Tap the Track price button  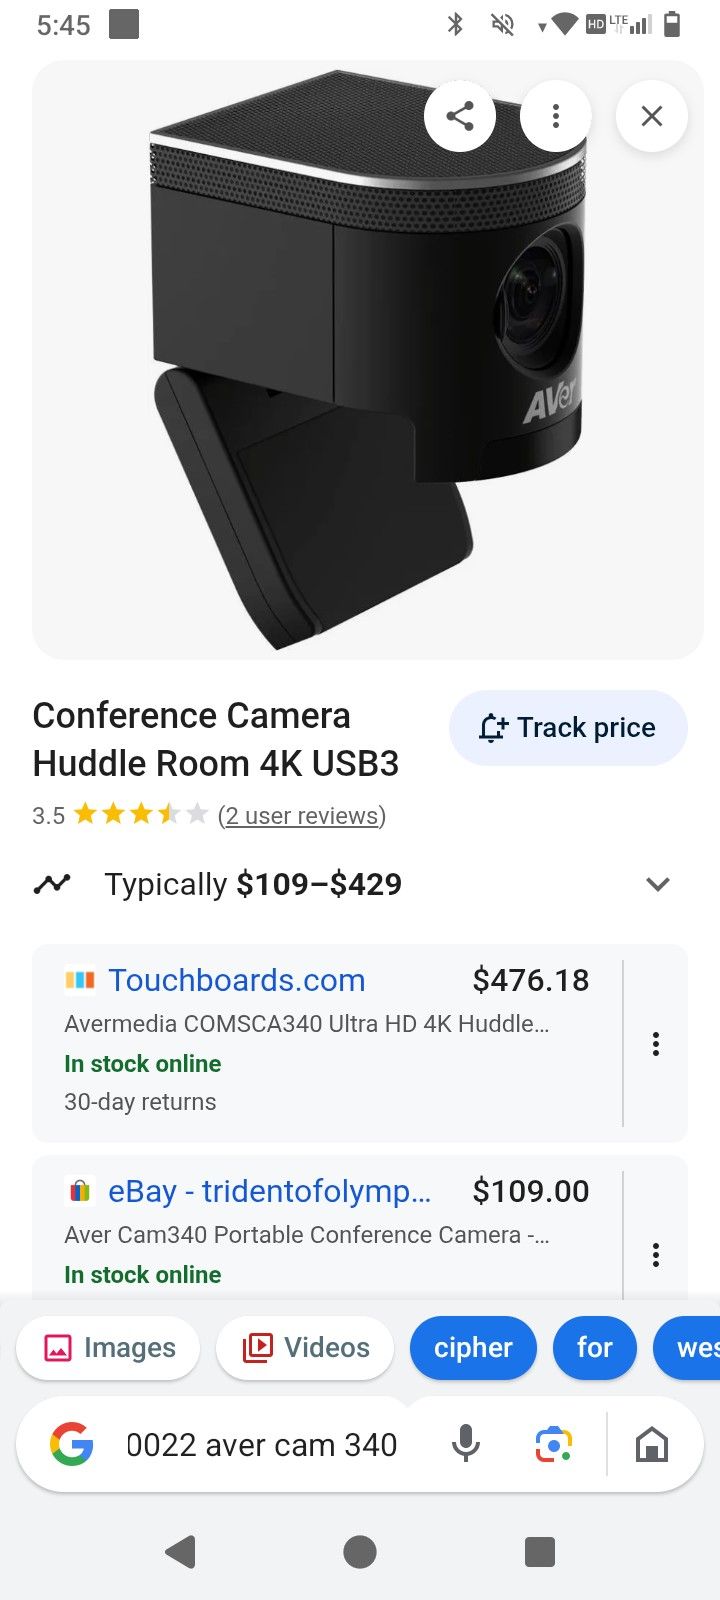(x=568, y=728)
